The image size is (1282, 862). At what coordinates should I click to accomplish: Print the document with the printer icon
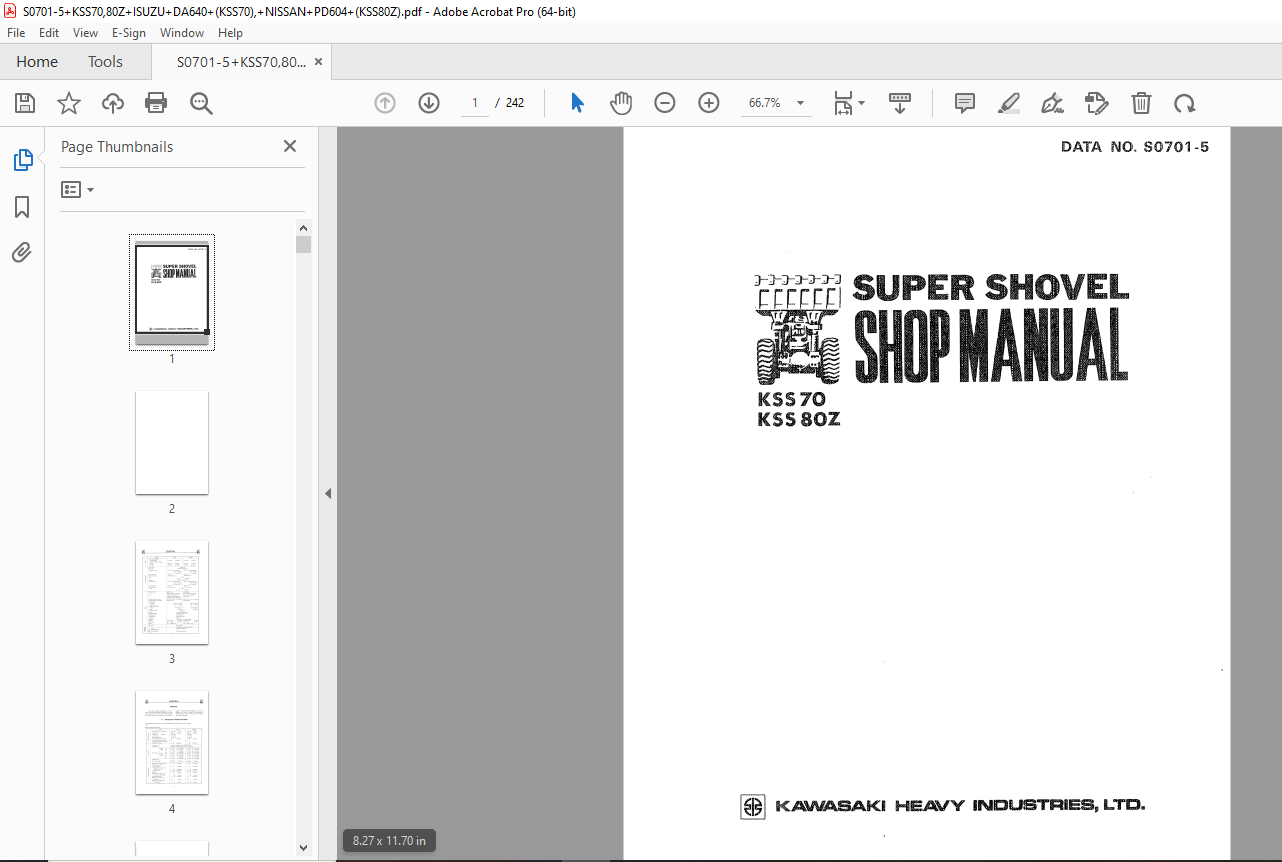pyautogui.click(x=156, y=103)
